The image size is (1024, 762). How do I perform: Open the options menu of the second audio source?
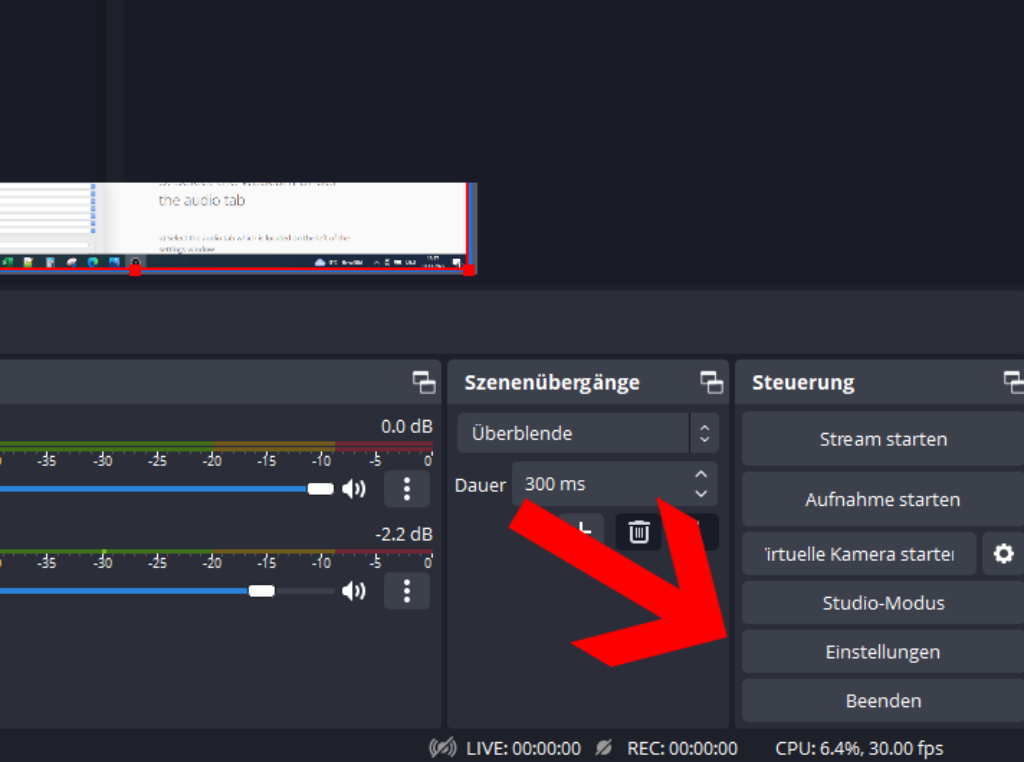coord(407,591)
